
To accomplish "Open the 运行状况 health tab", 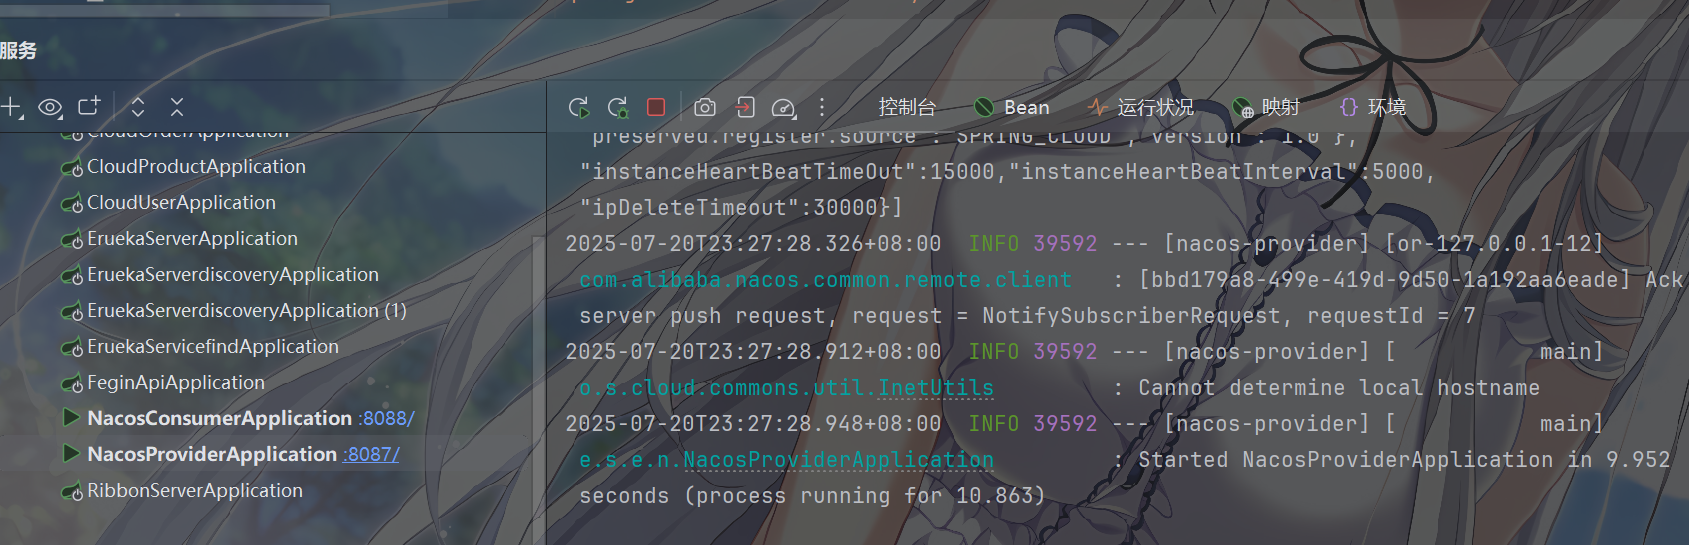I will (x=1141, y=107).
